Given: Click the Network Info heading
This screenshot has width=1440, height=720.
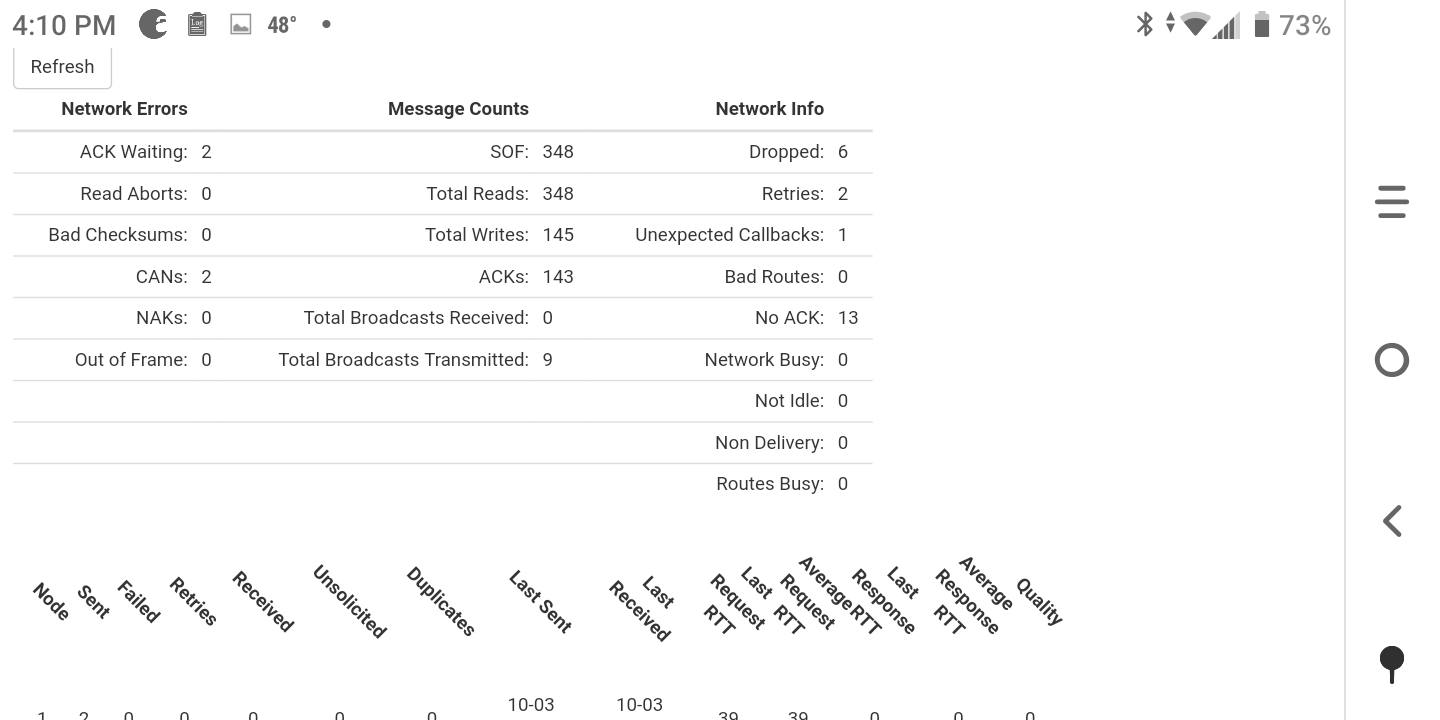Looking at the screenshot, I should 769,108.
